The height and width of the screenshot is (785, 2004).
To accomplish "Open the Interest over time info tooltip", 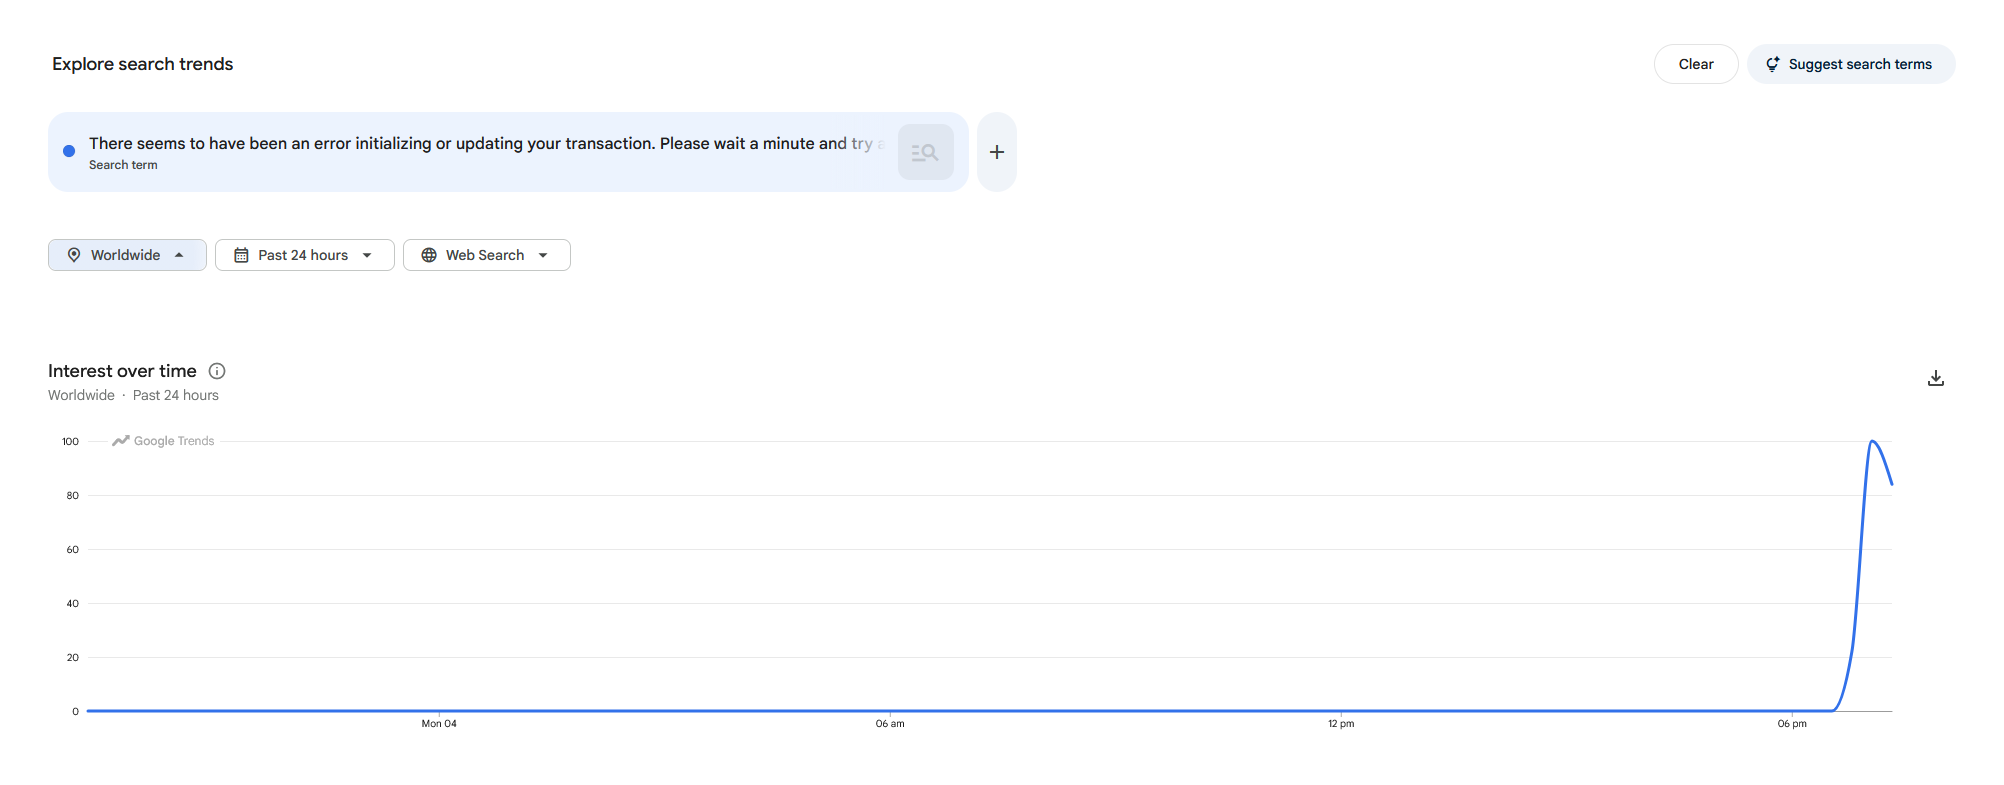I will (217, 371).
